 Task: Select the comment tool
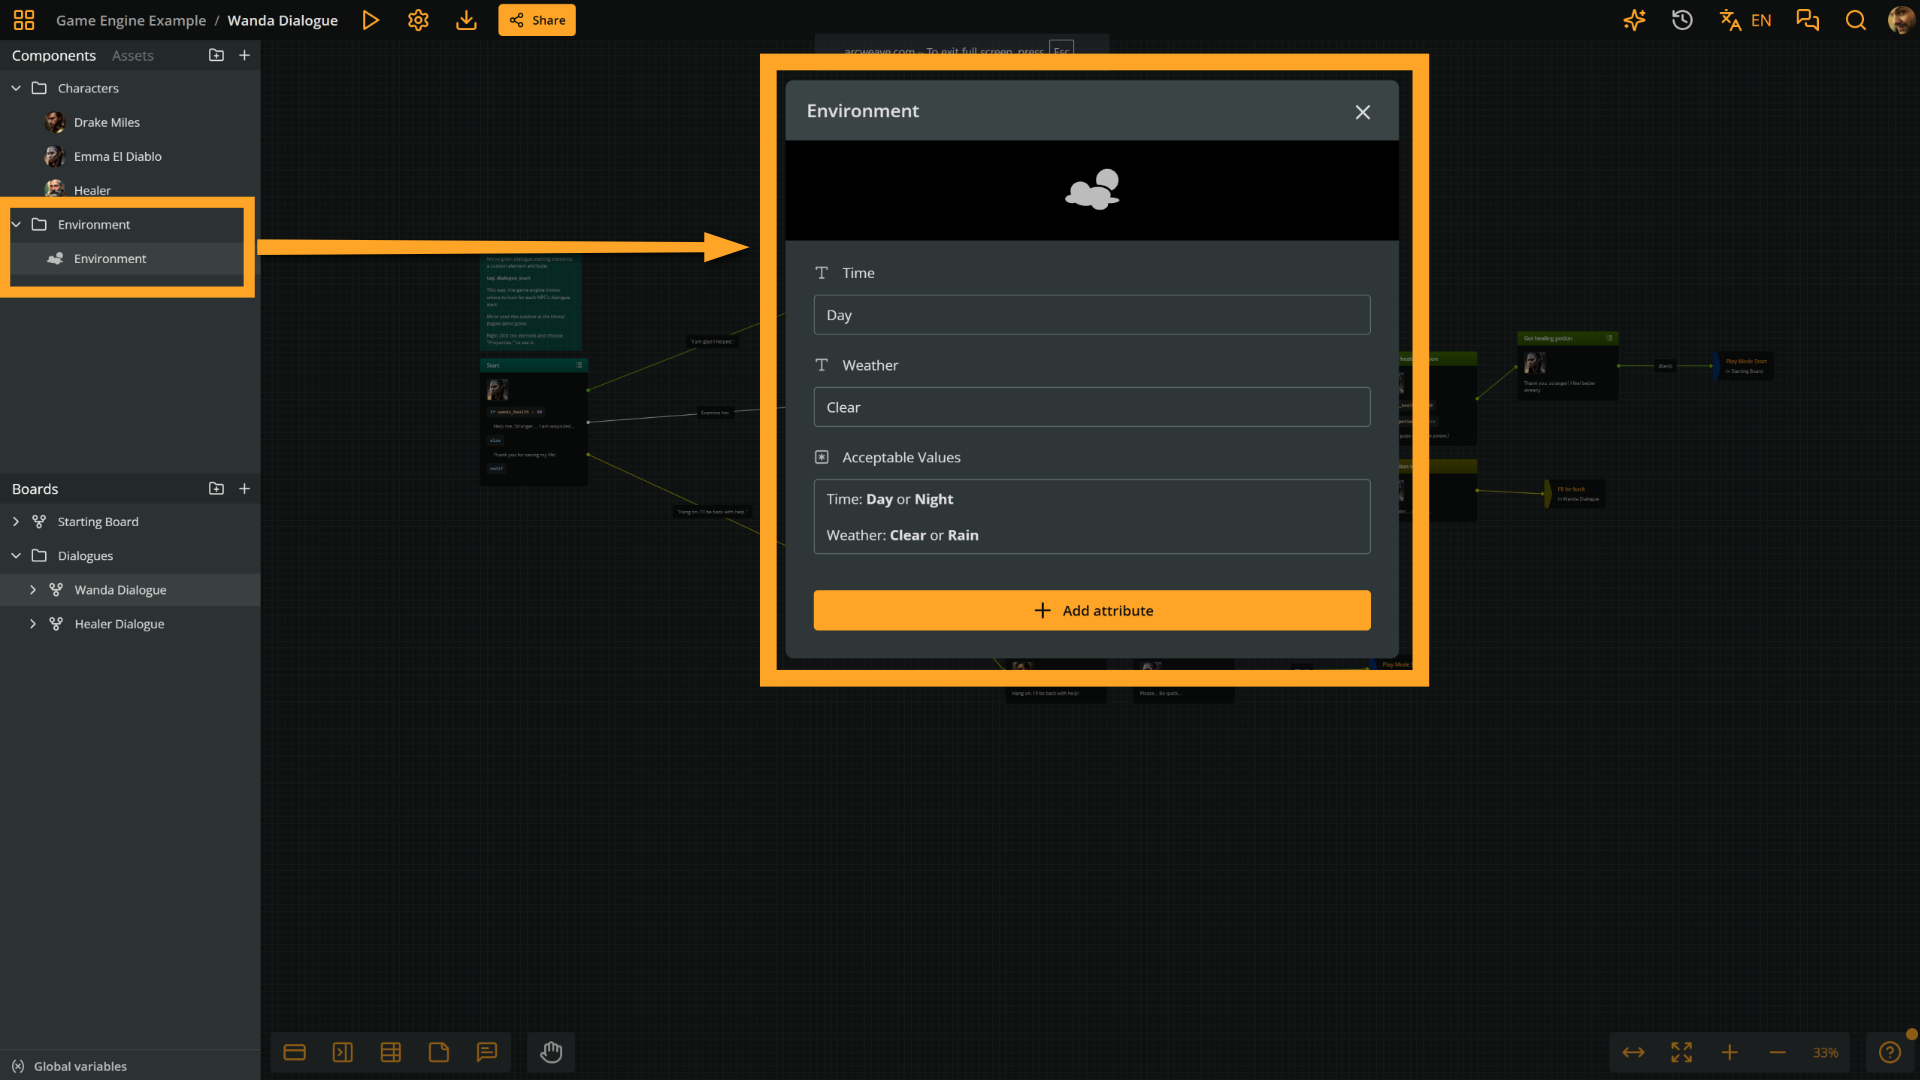coord(486,1052)
